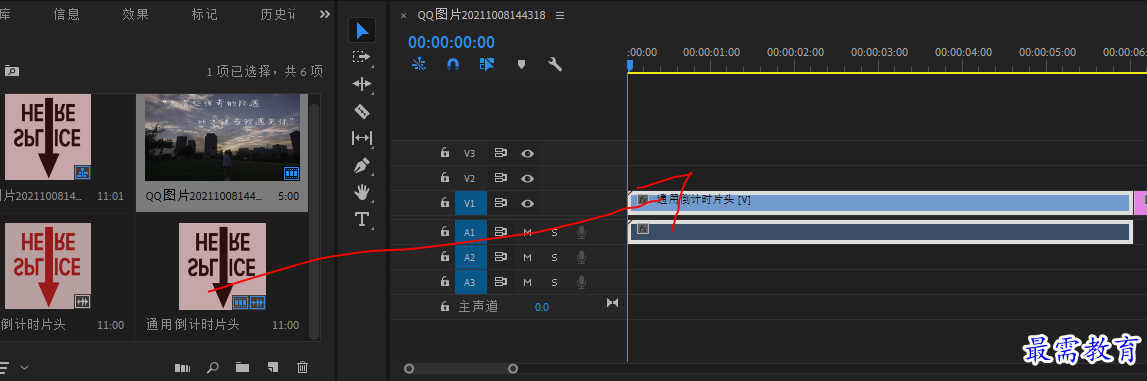Screen dimensions: 1147x381
Task: Target track A2 header label
Action: coord(470,257)
